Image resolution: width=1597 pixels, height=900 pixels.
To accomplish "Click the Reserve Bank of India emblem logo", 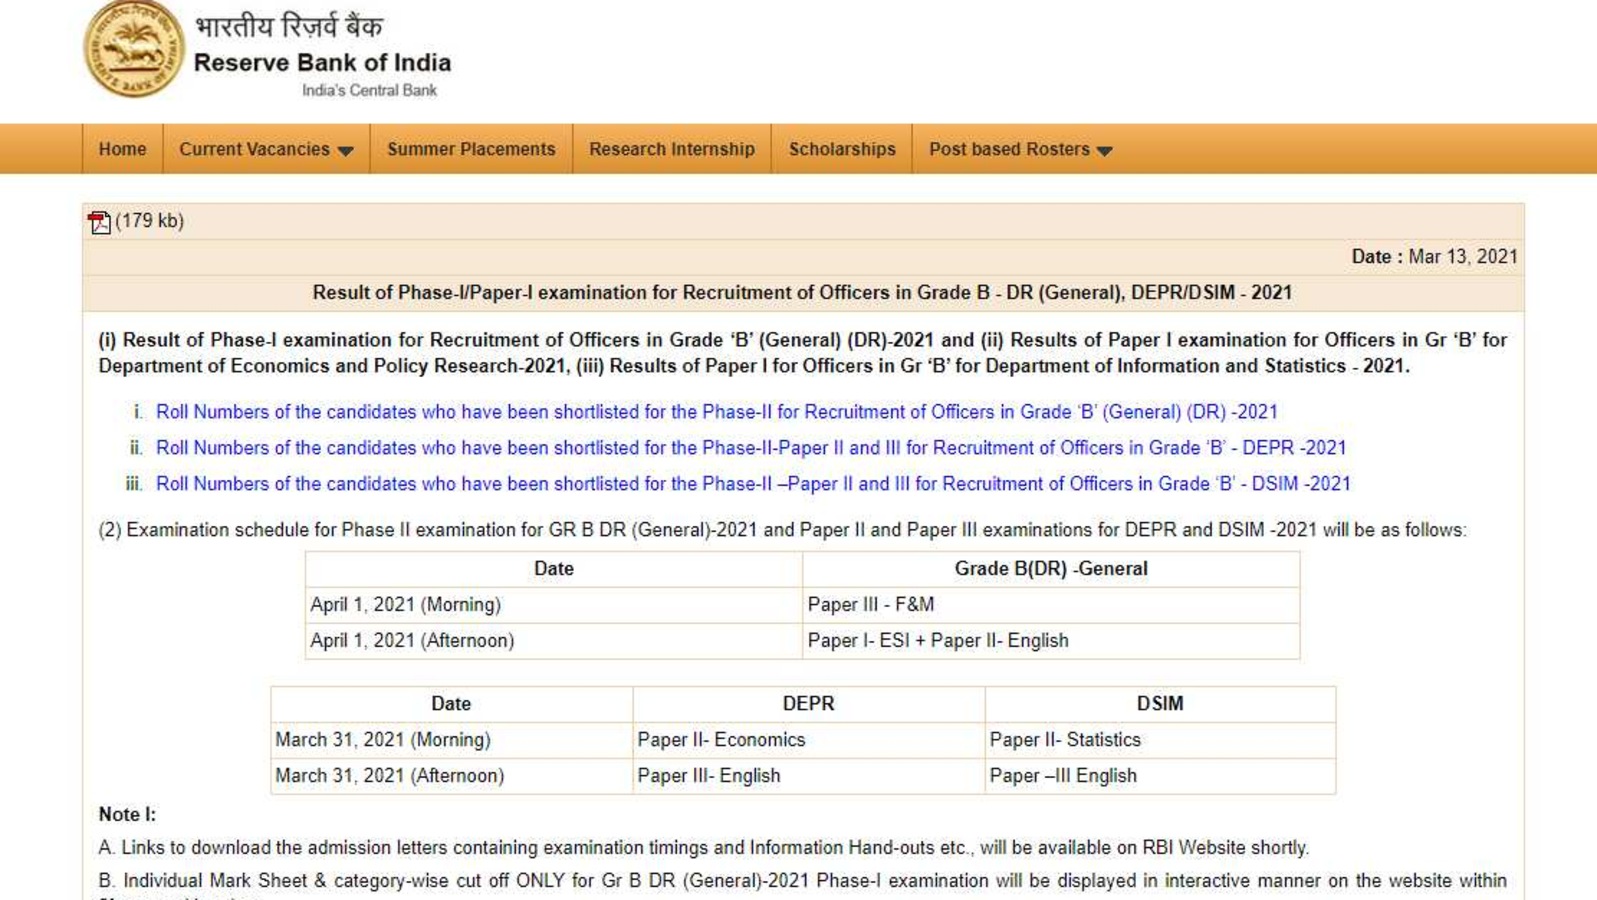I will [x=134, y=48].
